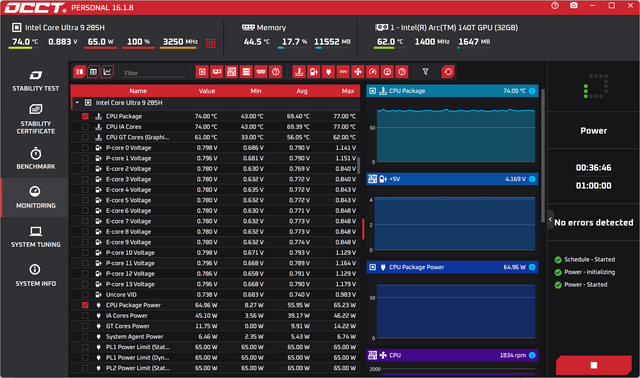The image size is (640, 378).
Task: Switch to graph-only view in the toolbar
Action: [107, 72]
